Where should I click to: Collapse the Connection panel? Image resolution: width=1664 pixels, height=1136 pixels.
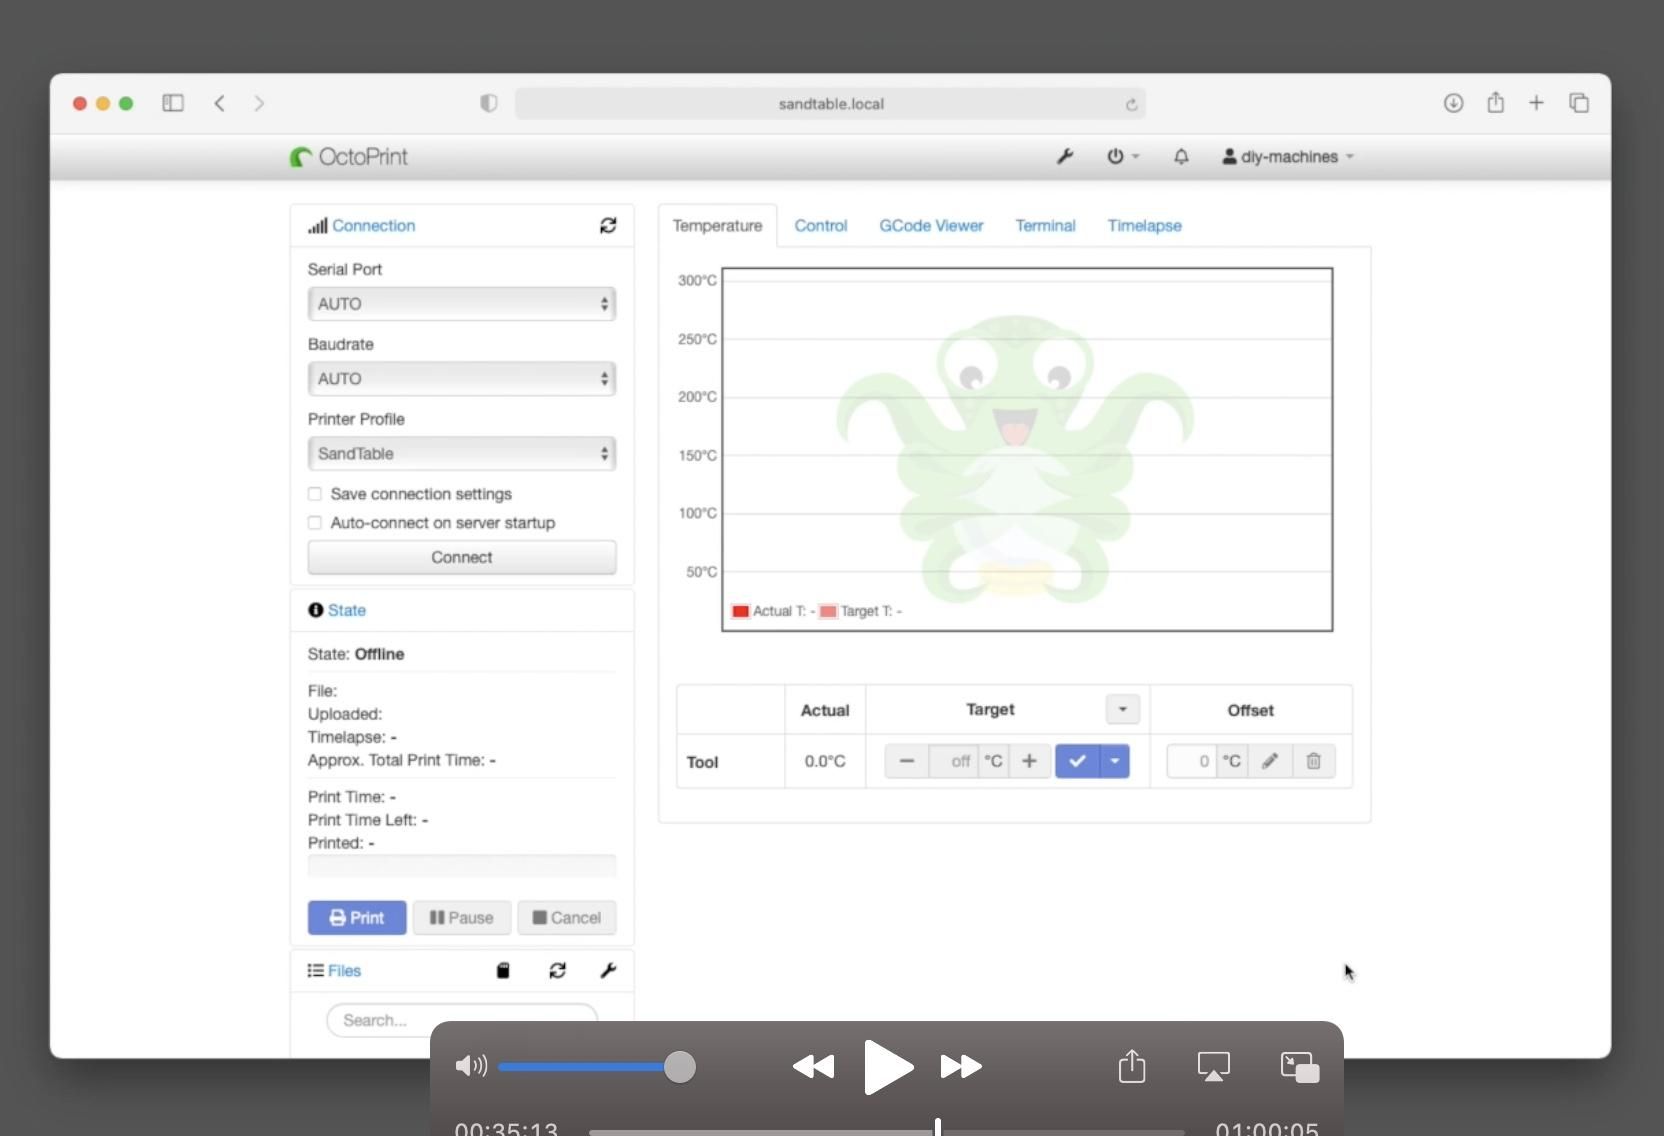(373, 226)
